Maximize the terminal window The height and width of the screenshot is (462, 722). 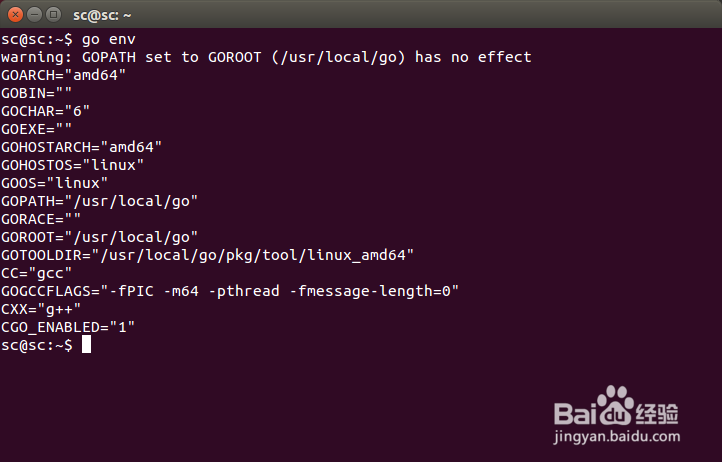[x=53, y=15]
